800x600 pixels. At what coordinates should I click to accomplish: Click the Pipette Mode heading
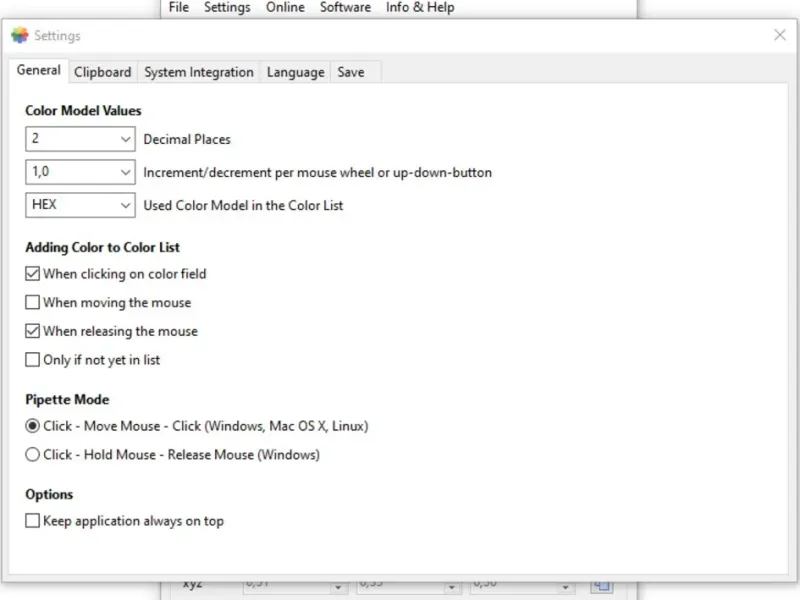tap(67, 399)
